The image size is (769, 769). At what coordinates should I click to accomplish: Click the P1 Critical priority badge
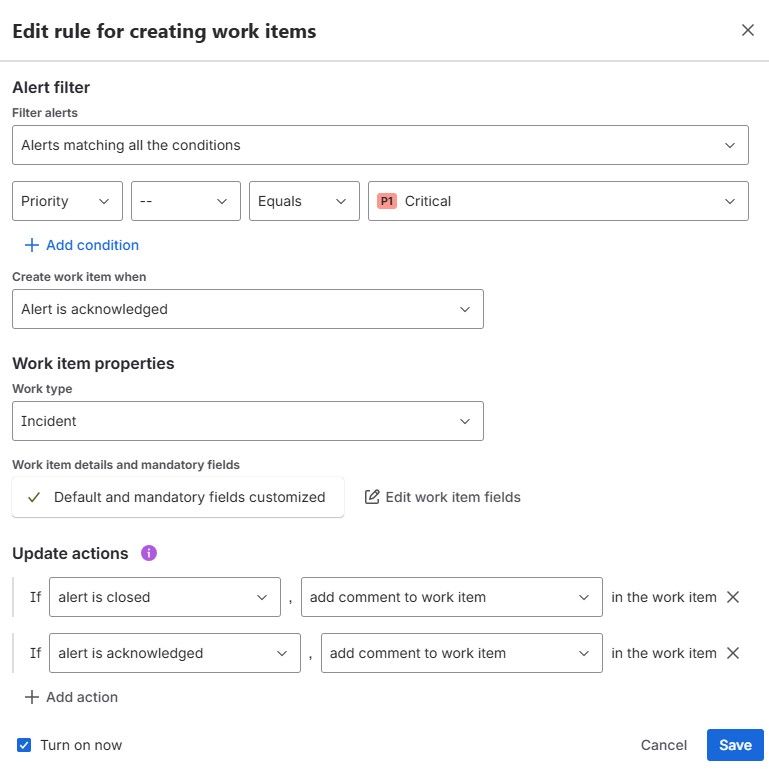(387, 201)
